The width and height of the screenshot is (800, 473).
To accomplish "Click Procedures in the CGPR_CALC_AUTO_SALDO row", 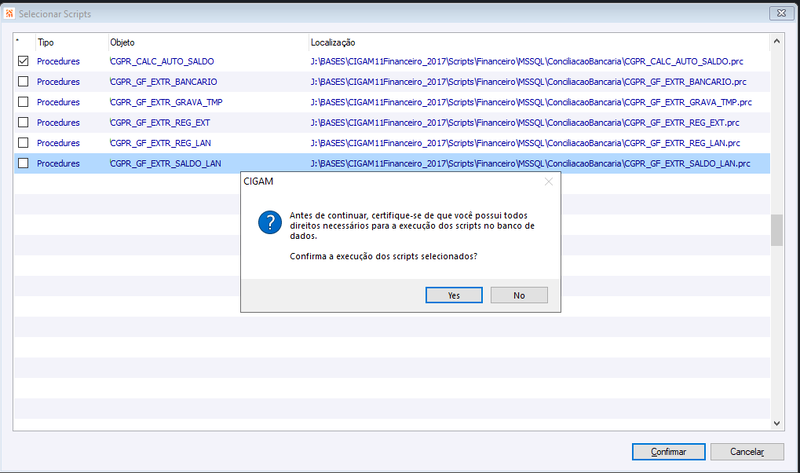I will click(x=58, y=61).
